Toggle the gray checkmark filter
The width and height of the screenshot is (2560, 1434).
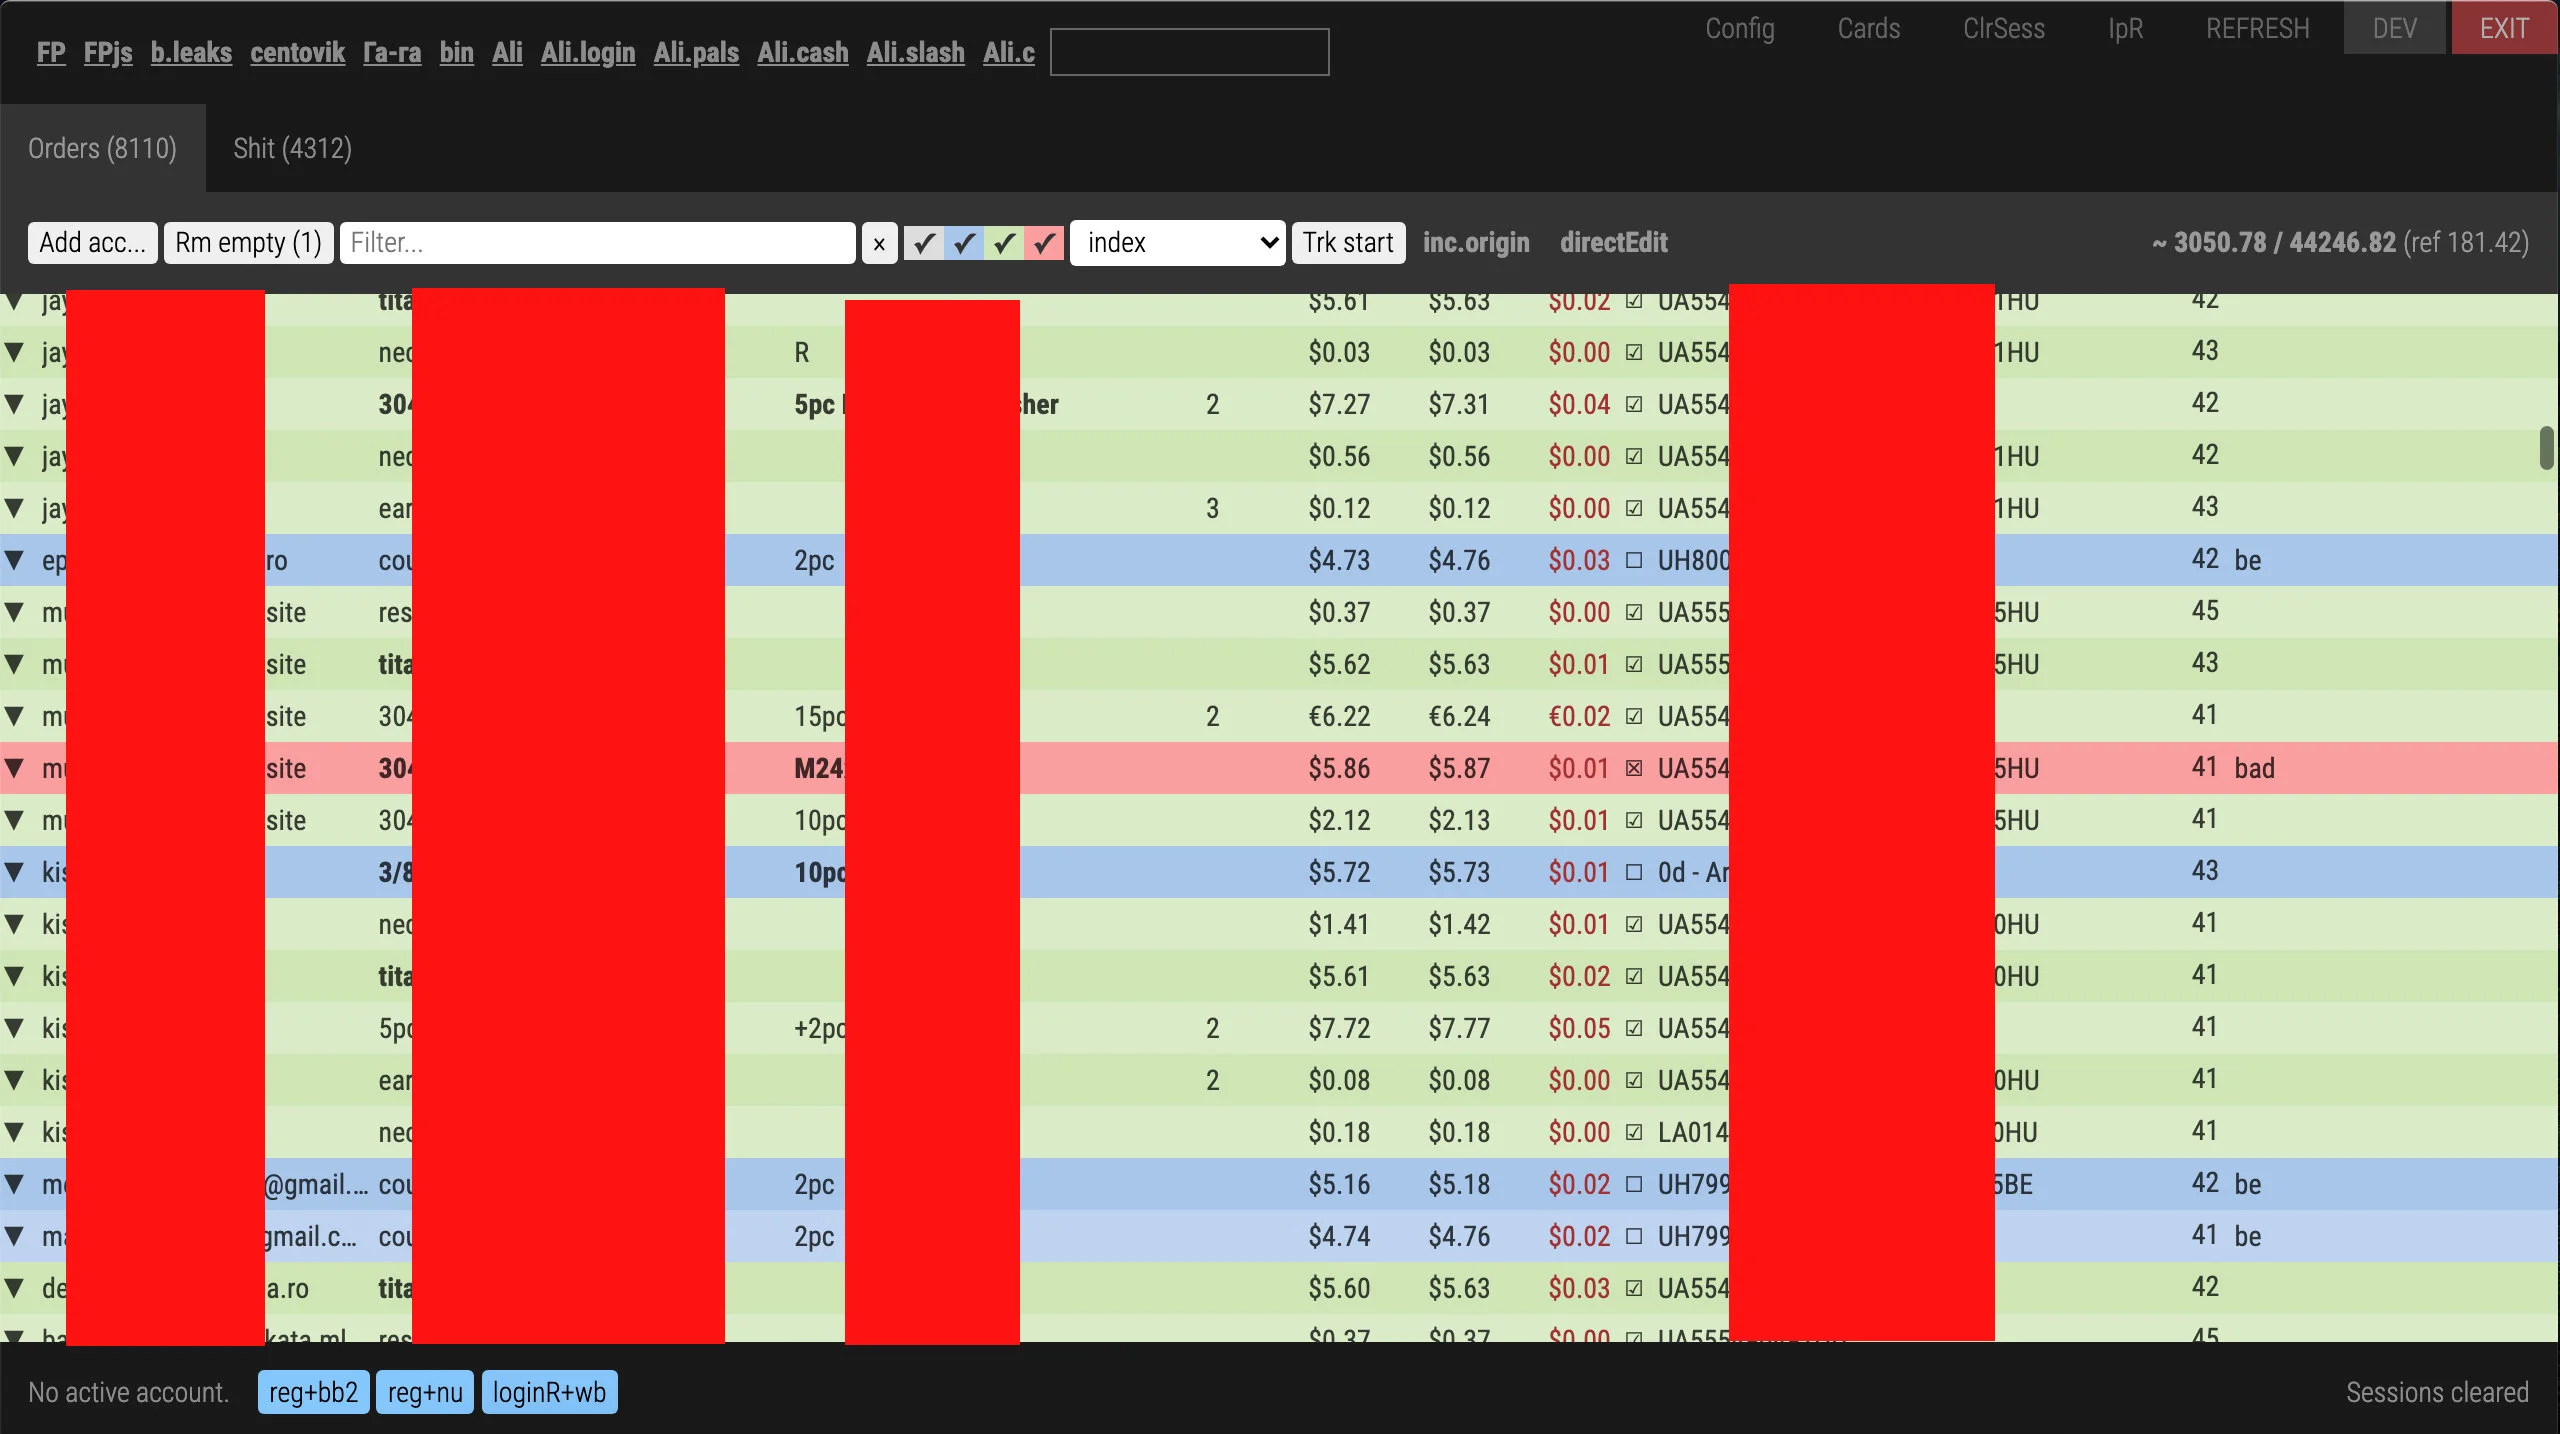point(924,243)
